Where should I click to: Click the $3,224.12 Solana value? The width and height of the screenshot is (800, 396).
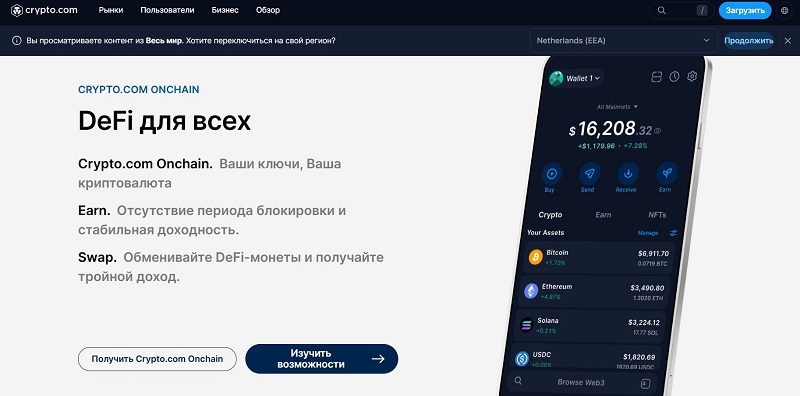tap(643, 323)
